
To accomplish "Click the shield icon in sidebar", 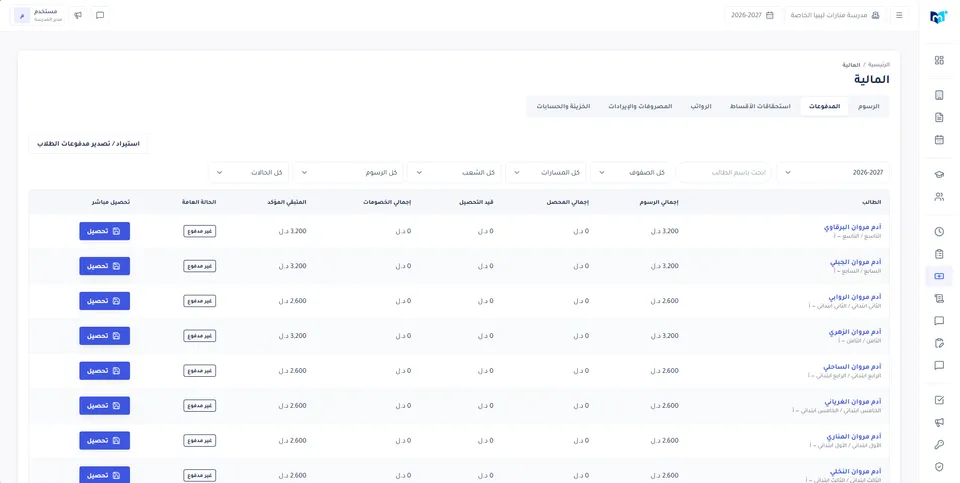I will click(x=939, y=467).
